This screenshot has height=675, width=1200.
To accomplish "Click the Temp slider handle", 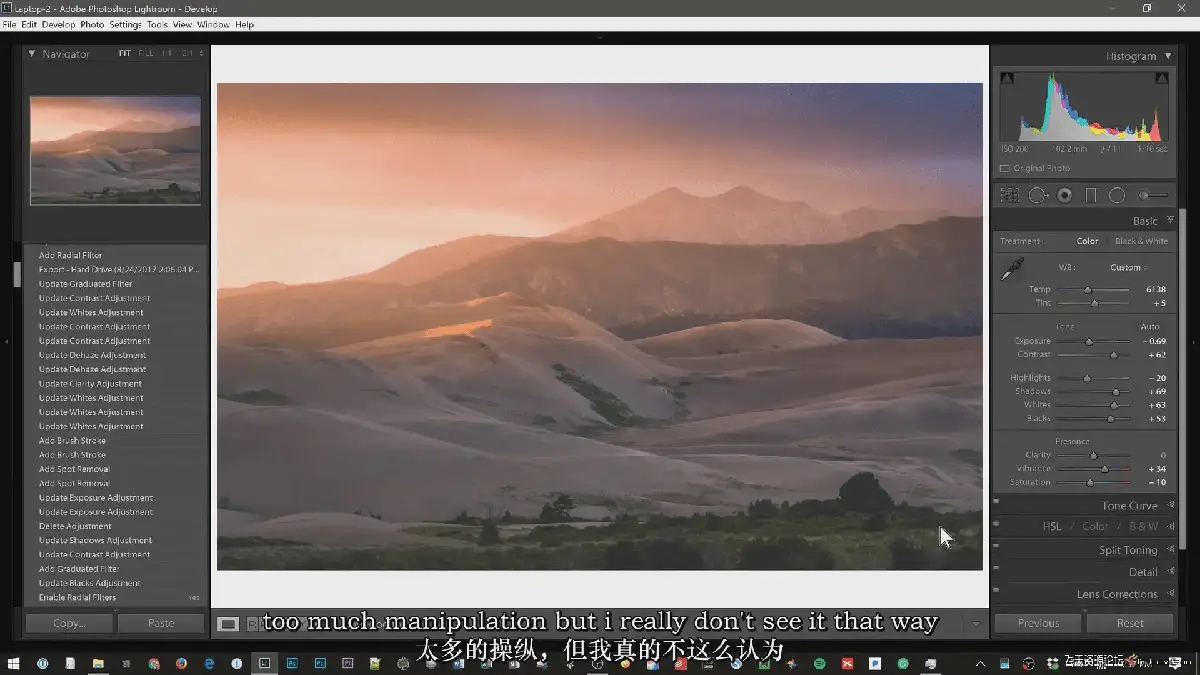I will point(1088,290).
